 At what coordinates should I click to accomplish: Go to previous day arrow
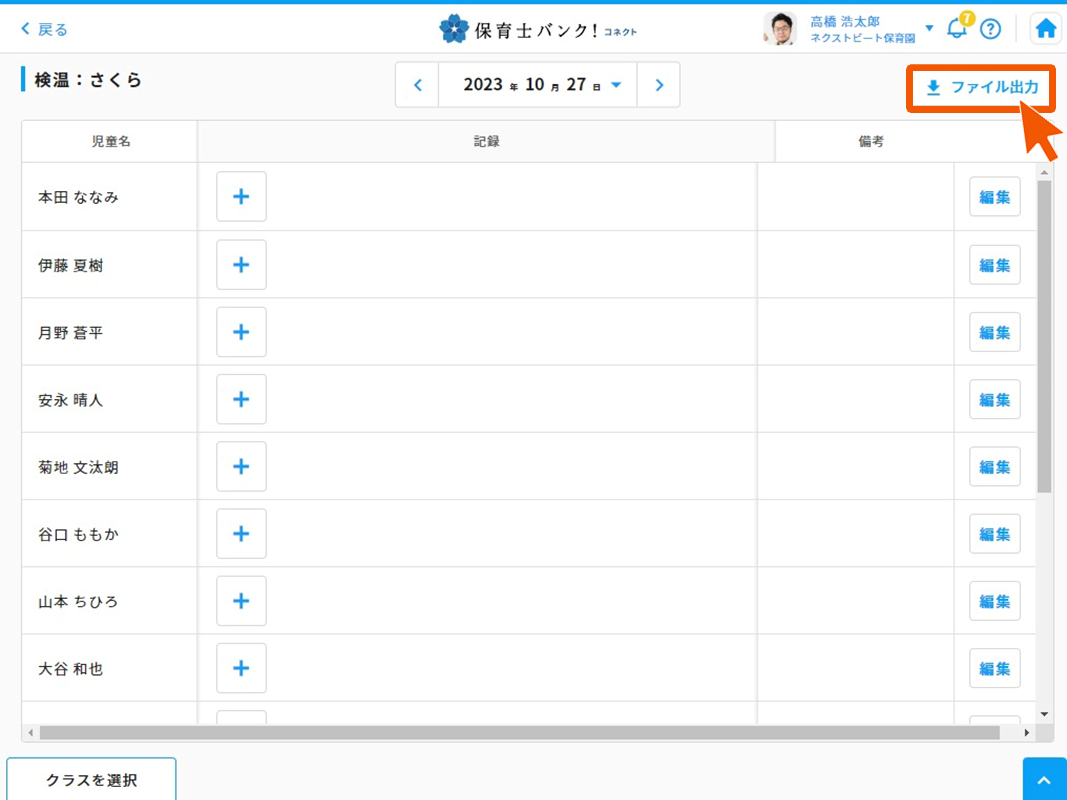pos(418,85)
